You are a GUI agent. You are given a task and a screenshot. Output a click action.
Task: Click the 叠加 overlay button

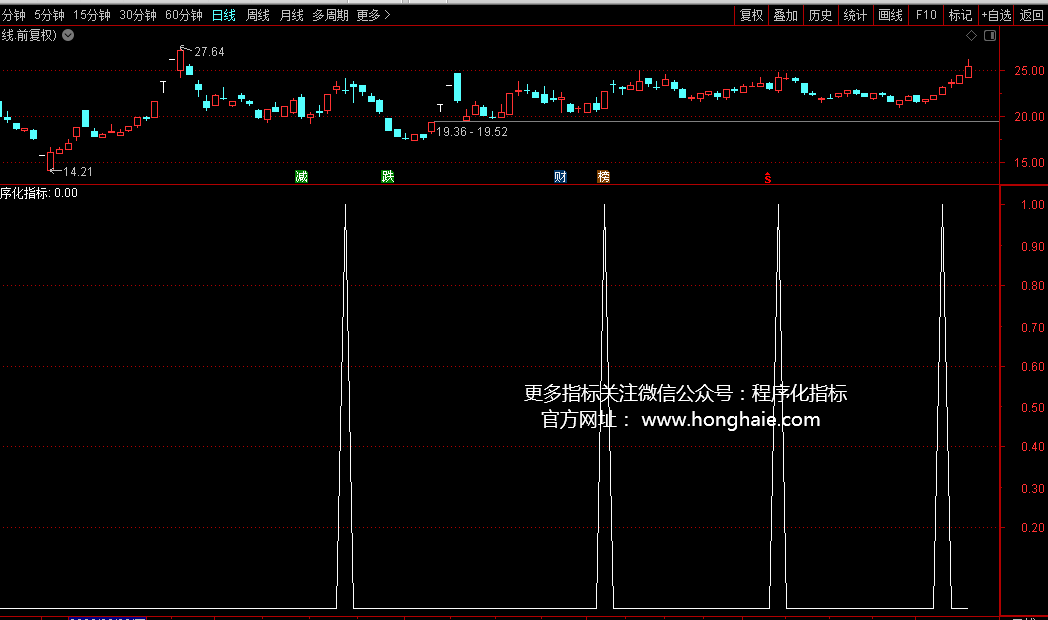pos(786,15)
